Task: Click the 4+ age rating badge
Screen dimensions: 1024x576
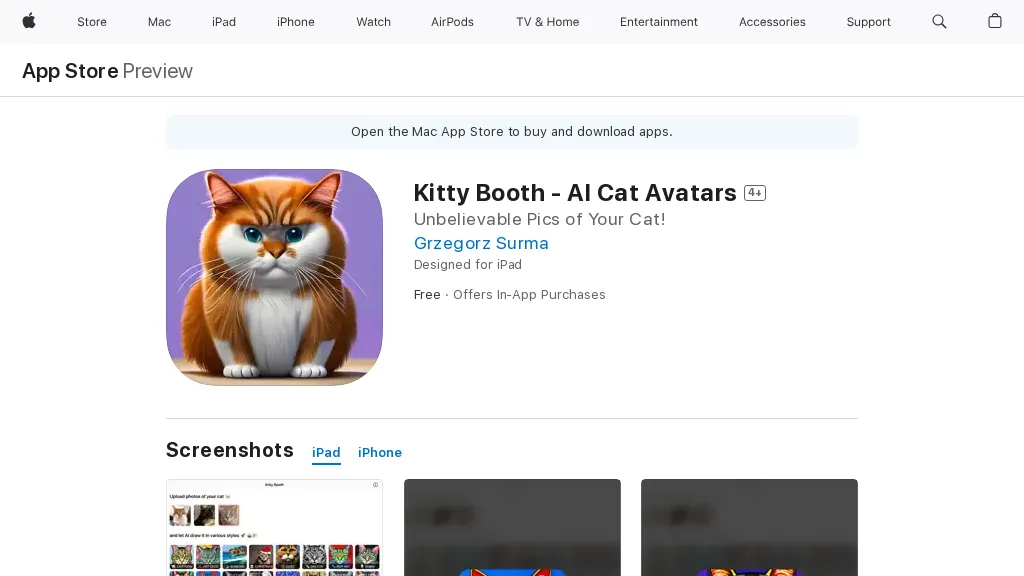Action: point(755,193)
